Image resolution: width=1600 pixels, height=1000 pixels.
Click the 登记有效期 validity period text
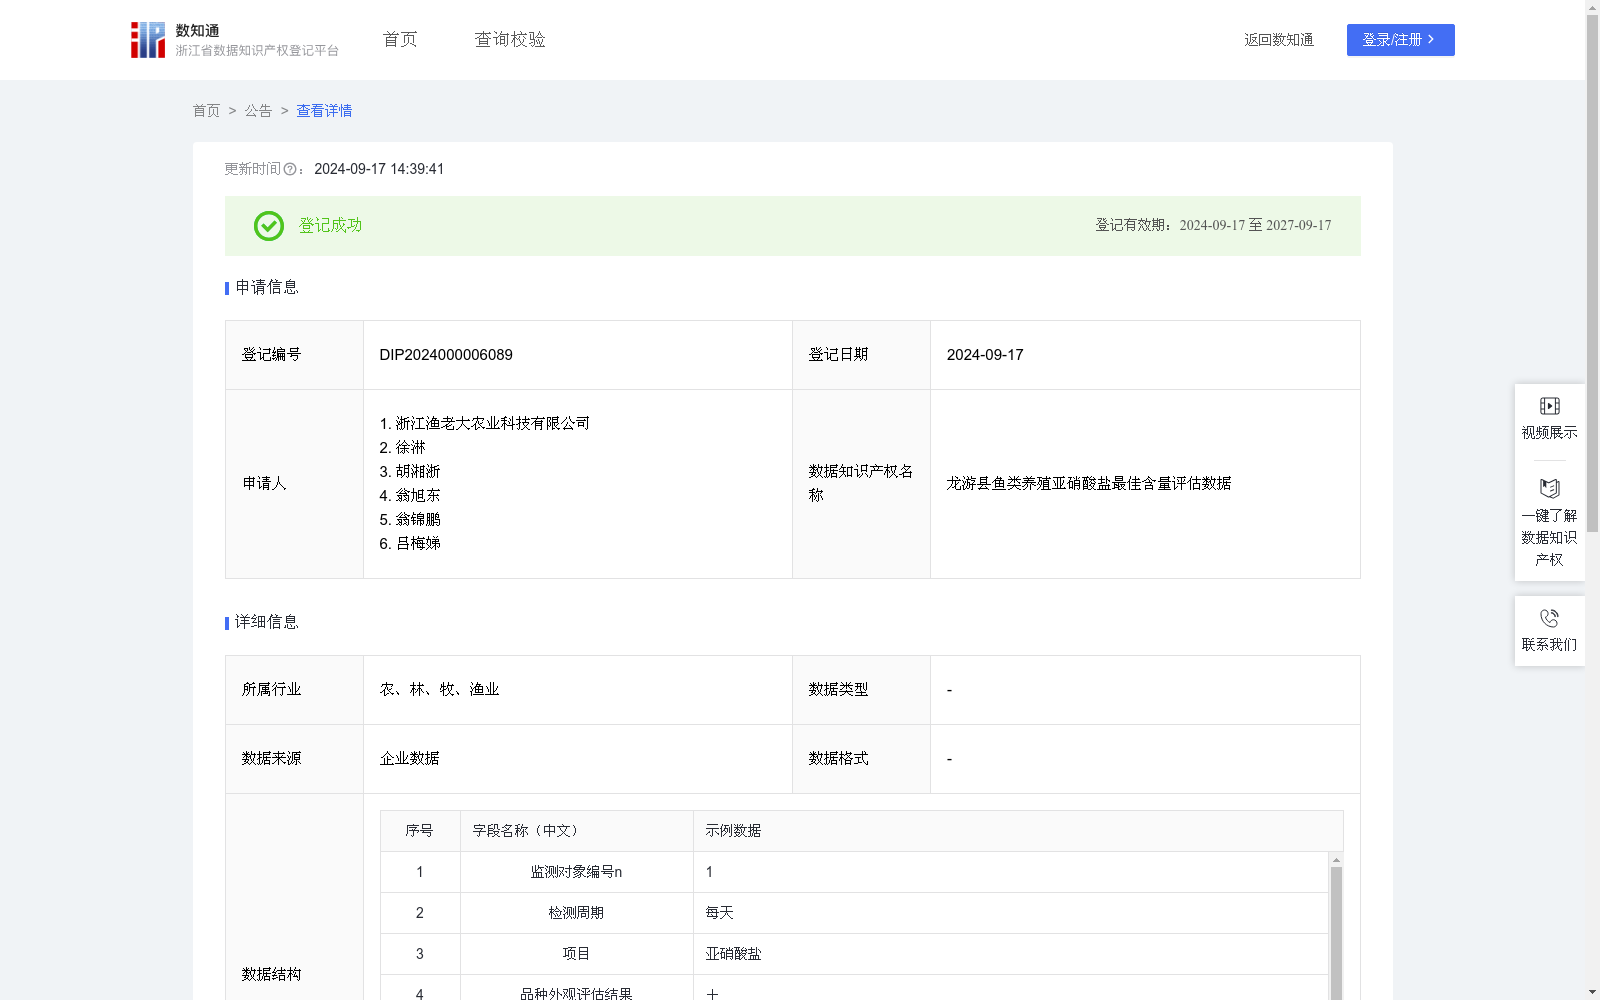click(1213, 226)
